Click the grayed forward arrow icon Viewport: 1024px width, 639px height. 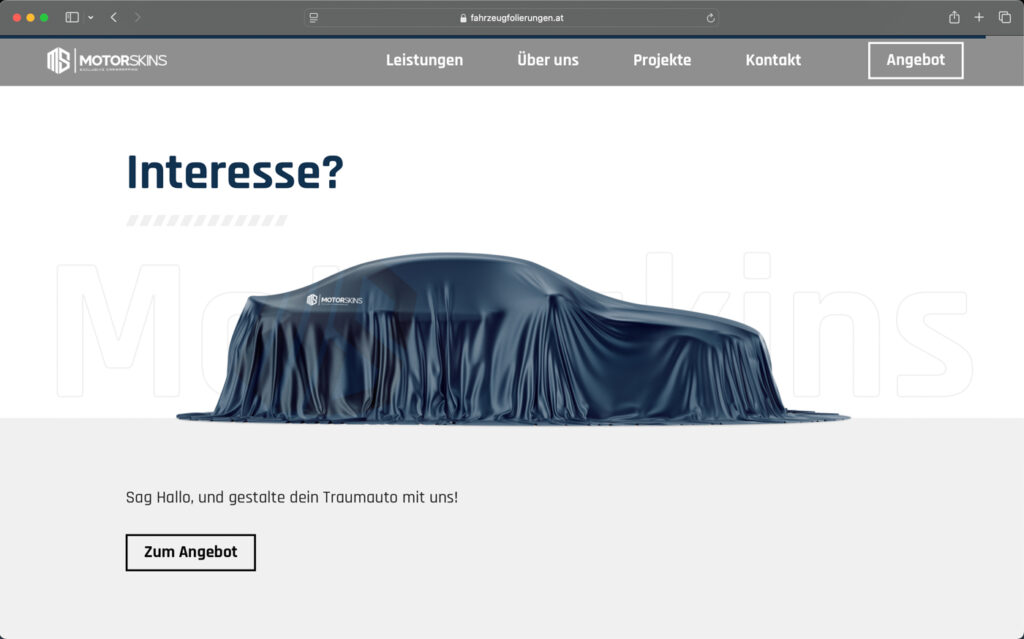pyautogui.click(x=136, y=16)
